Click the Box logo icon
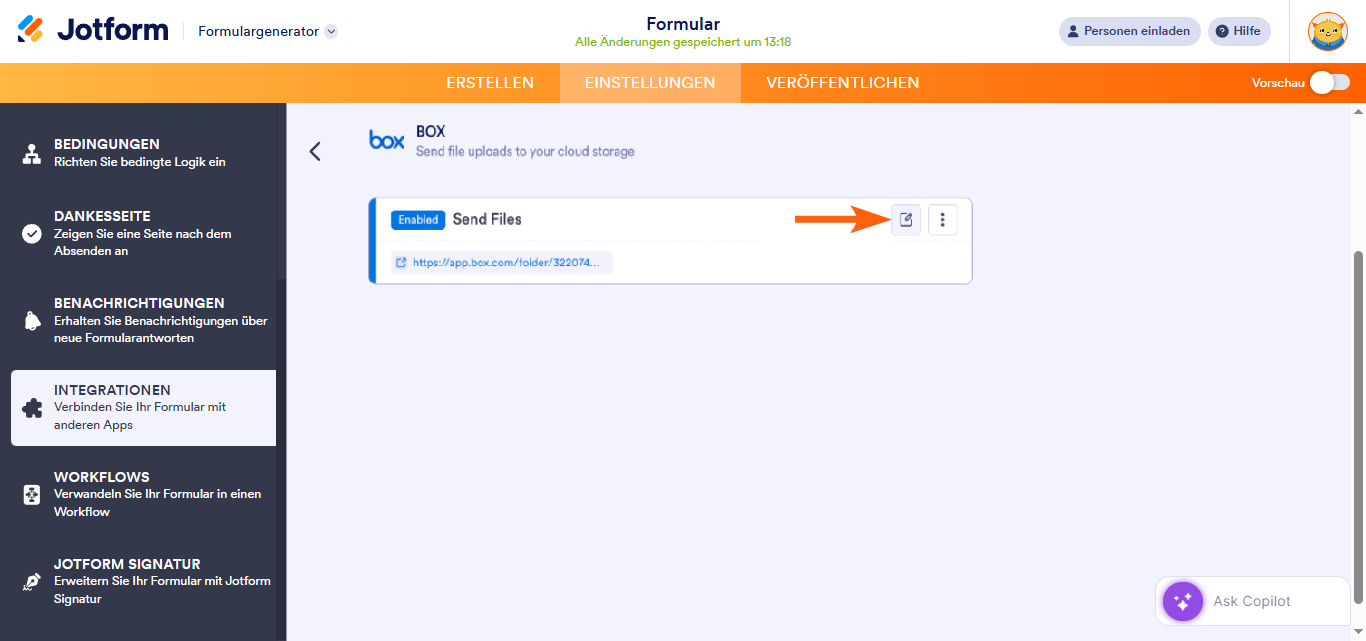Screen dimensions: 1366x641 pyautogui.click(x=386, y=140)
